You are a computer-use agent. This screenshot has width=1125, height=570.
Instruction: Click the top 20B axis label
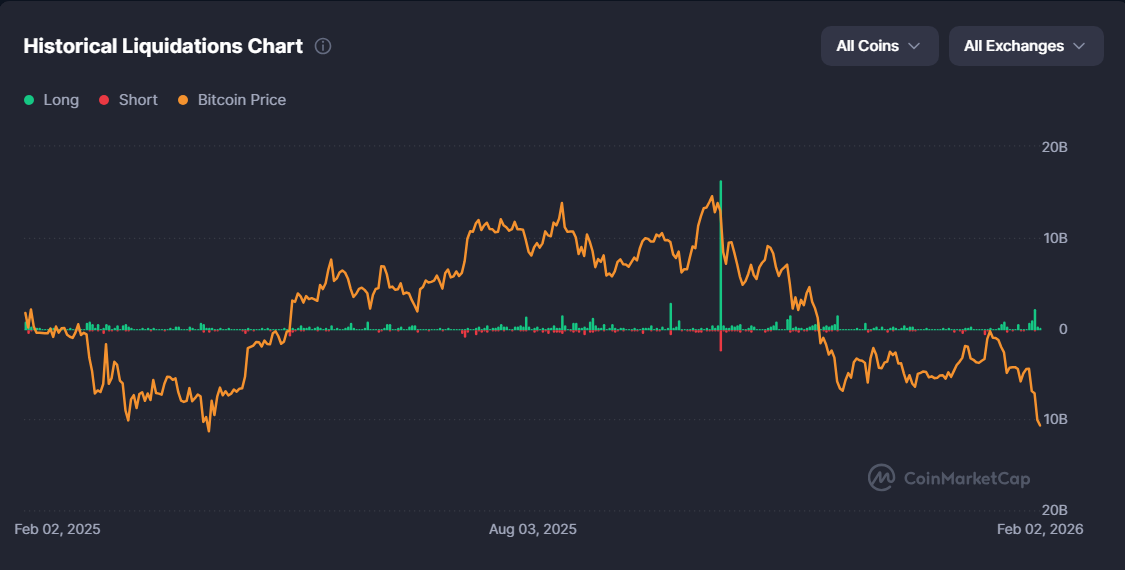point(1054,147)
